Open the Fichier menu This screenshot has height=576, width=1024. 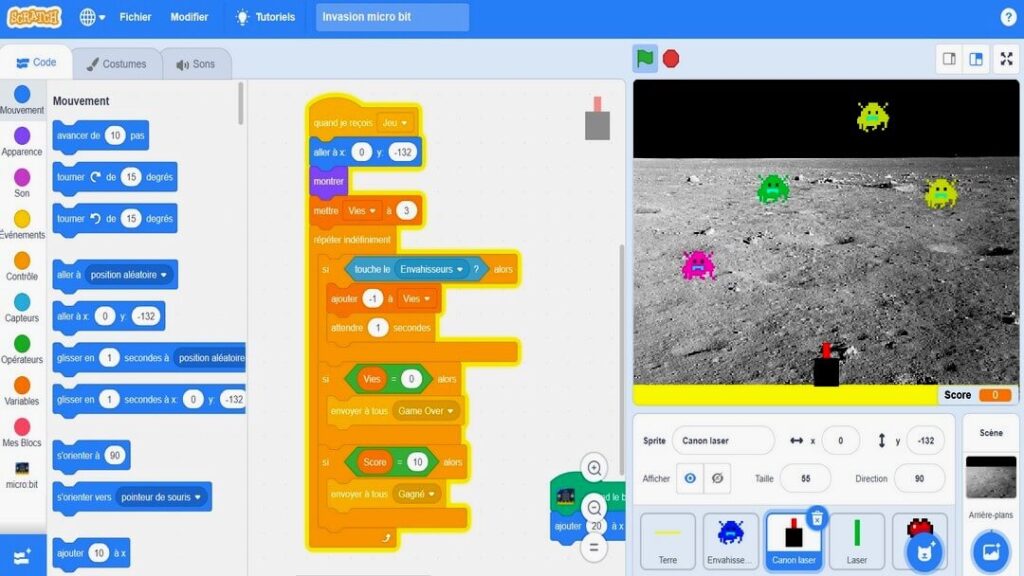pyautogui.click(x=135, y=16)
